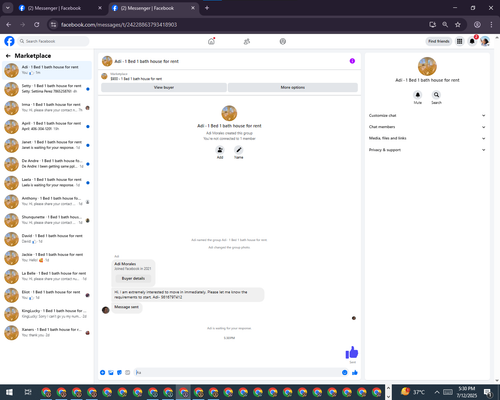Click the Facebook logo icon
The image size is (500, 400).
coord(9,41)
